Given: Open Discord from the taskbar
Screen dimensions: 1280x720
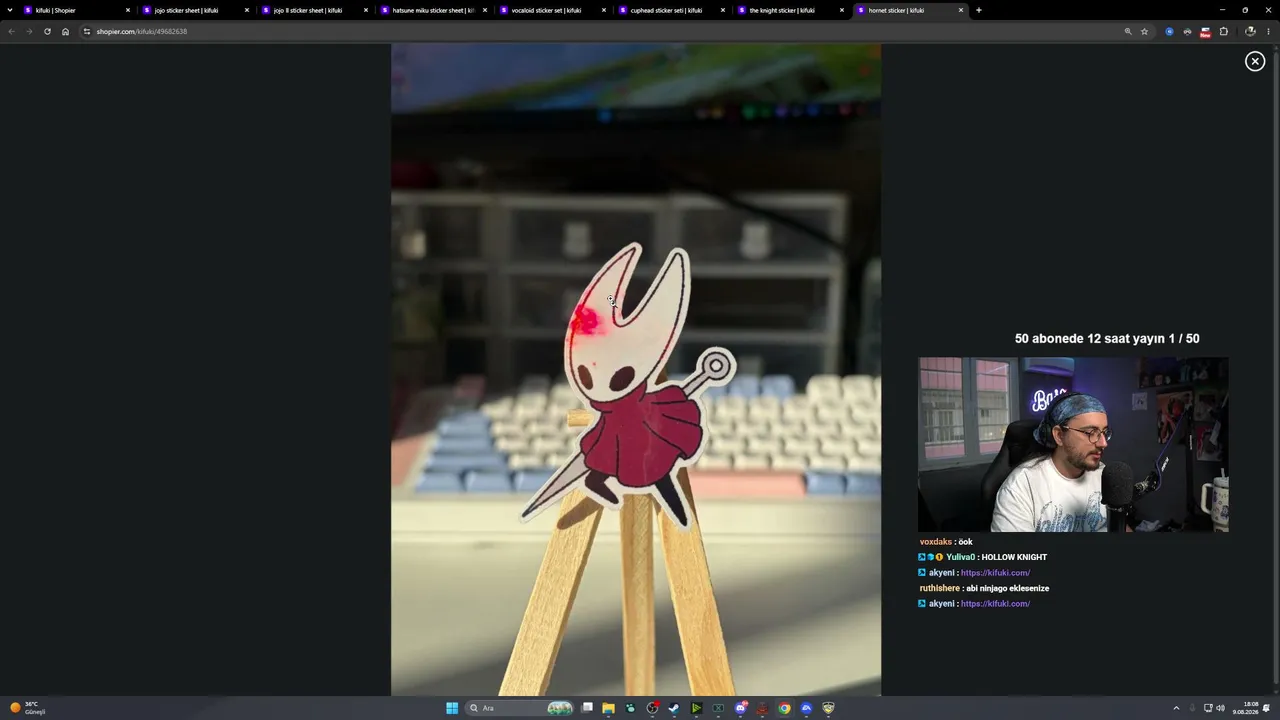Looking at the screenshot, I should click(741, 708).
